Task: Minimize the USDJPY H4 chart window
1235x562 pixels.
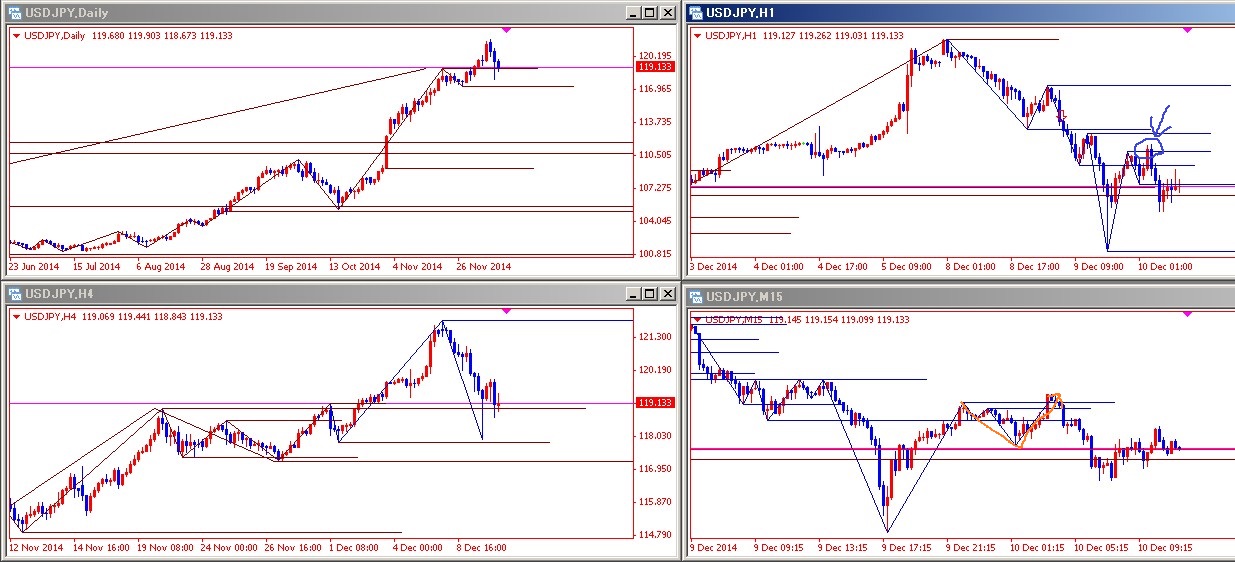Action: (633, 294)
